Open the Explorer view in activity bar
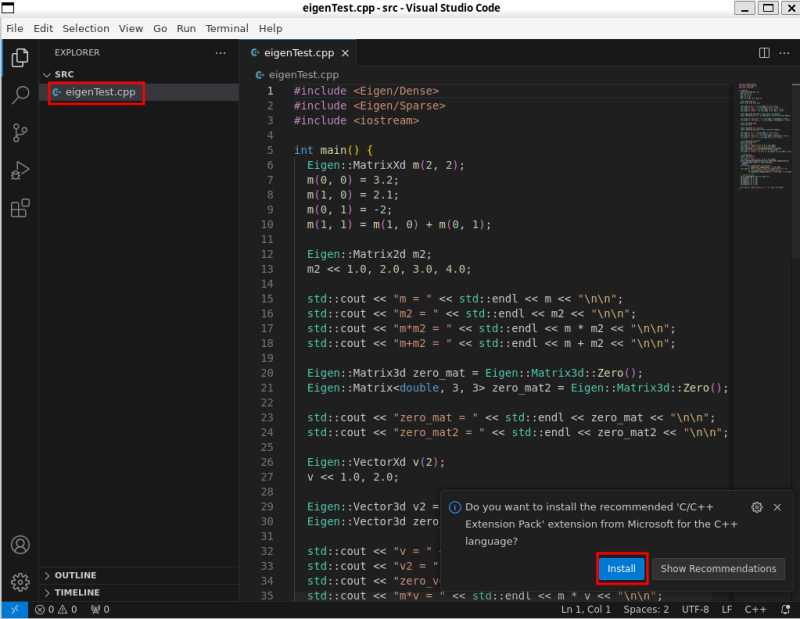This screenshot has height=619, width=800. click(20, 58)
